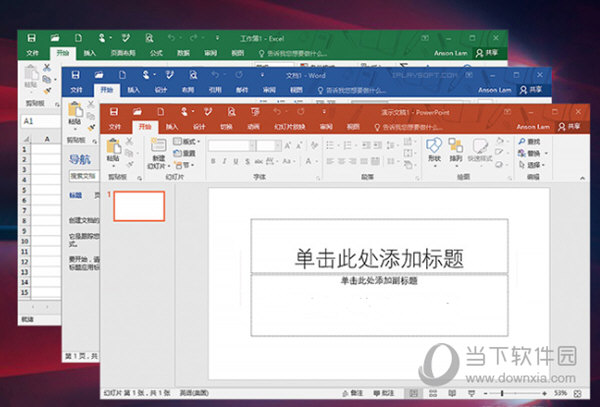Click the Tell me search box in PowerPoint
The width and height of the screenshot is (600, 407).
(x=408, y=127)
